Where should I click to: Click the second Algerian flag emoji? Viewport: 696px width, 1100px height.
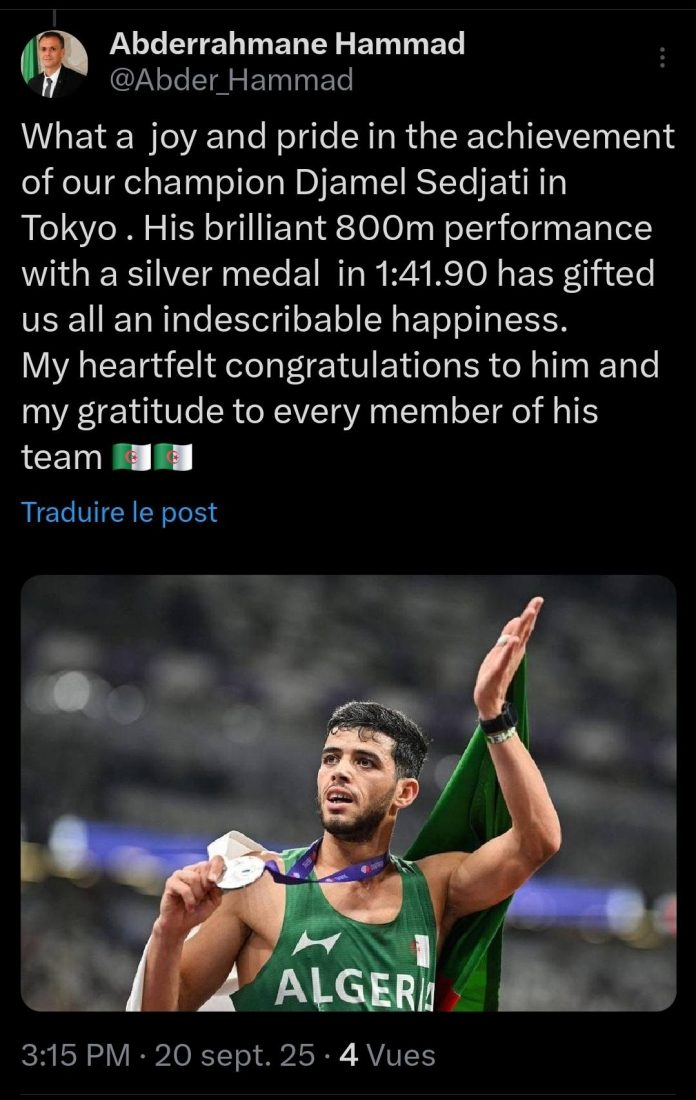pos(173,457)
